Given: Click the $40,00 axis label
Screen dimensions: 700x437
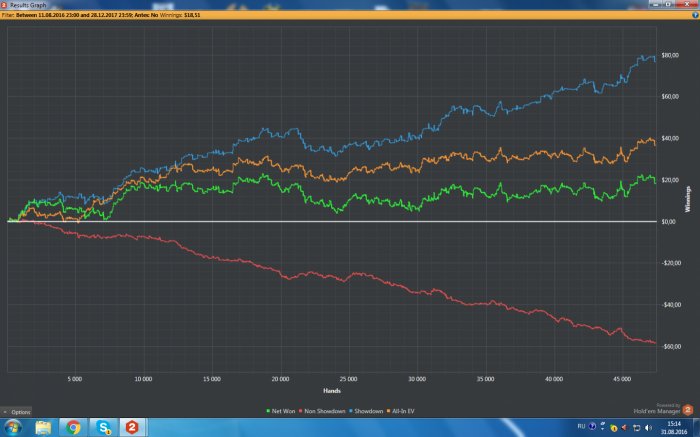Looking at the screenshot, I should click(670, 138).
